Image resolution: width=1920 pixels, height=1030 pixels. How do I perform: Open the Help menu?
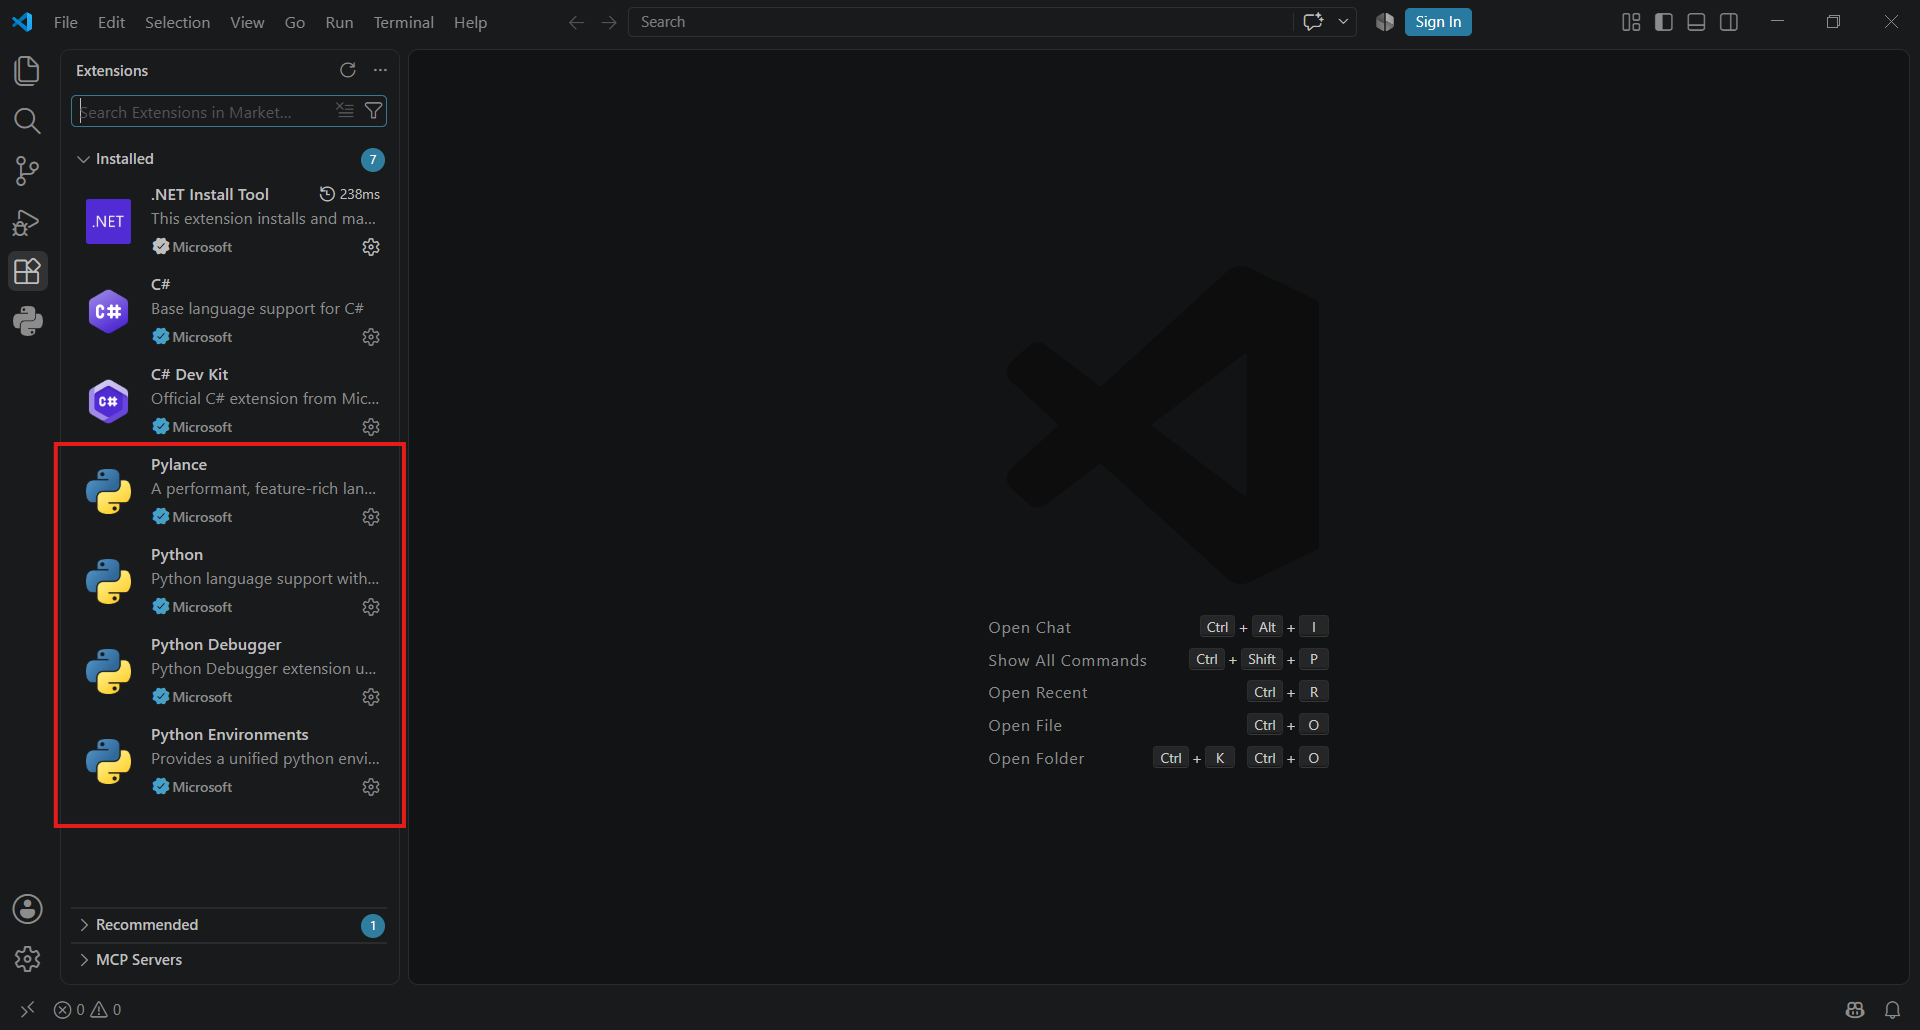point(470,22)
